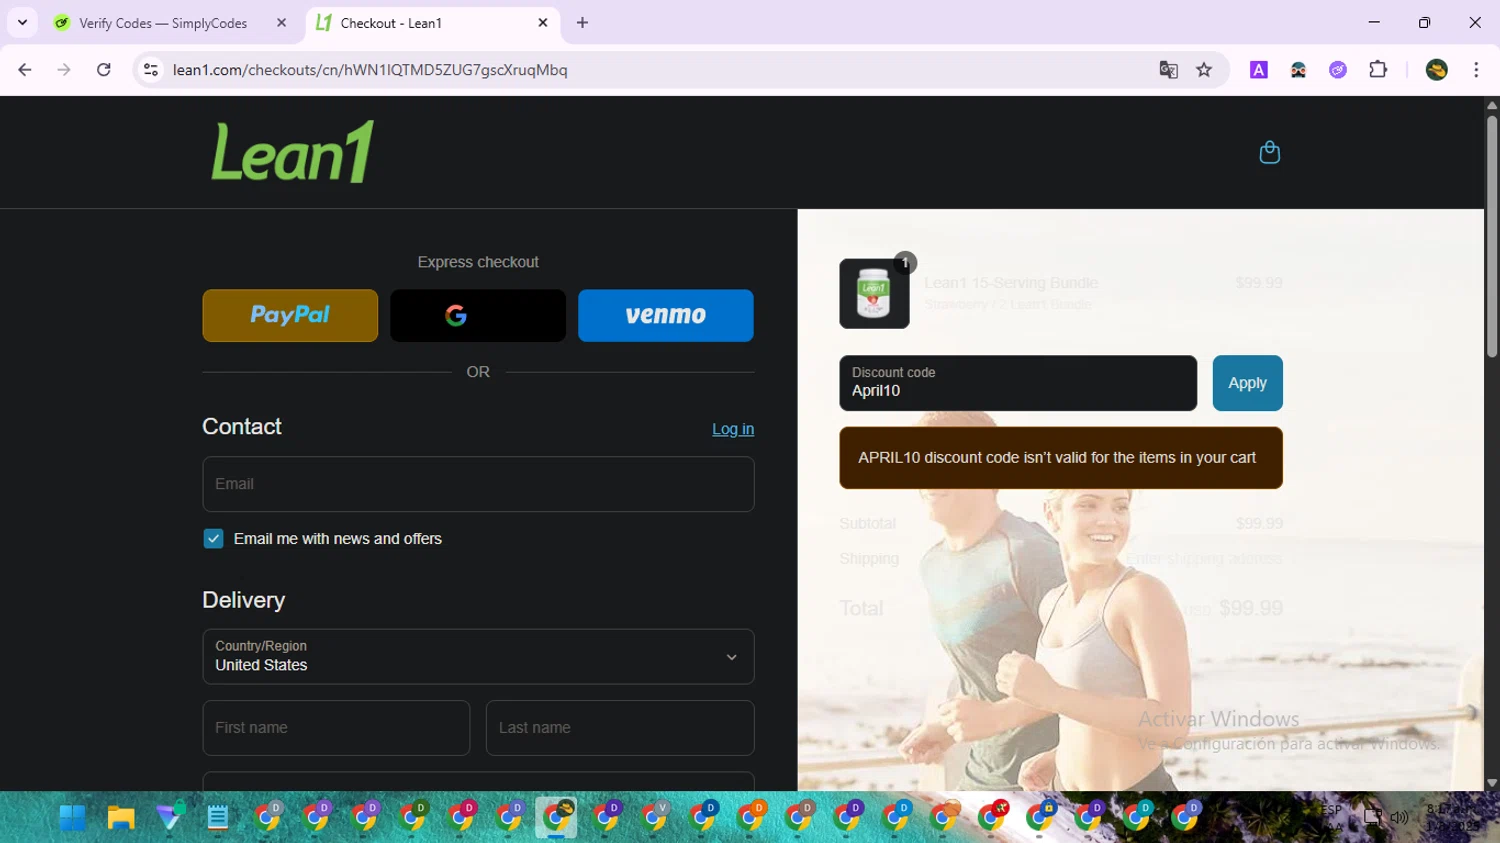Bookmark this page with the star
The height and width of the screenshot is (843, 1500).
1204,70
